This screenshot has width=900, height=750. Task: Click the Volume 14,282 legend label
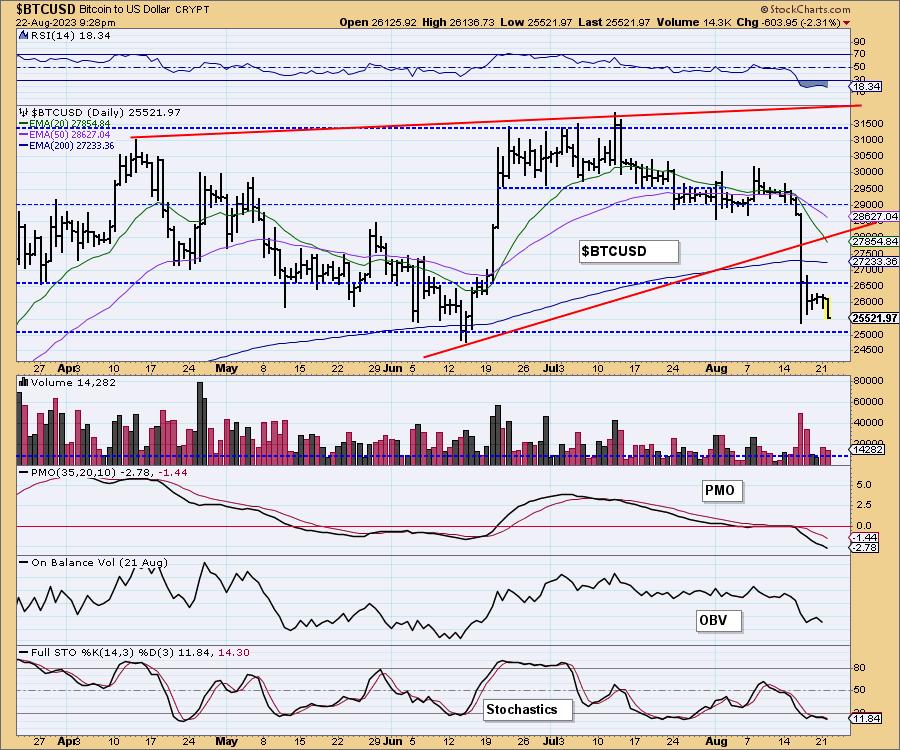click(73, 382)
